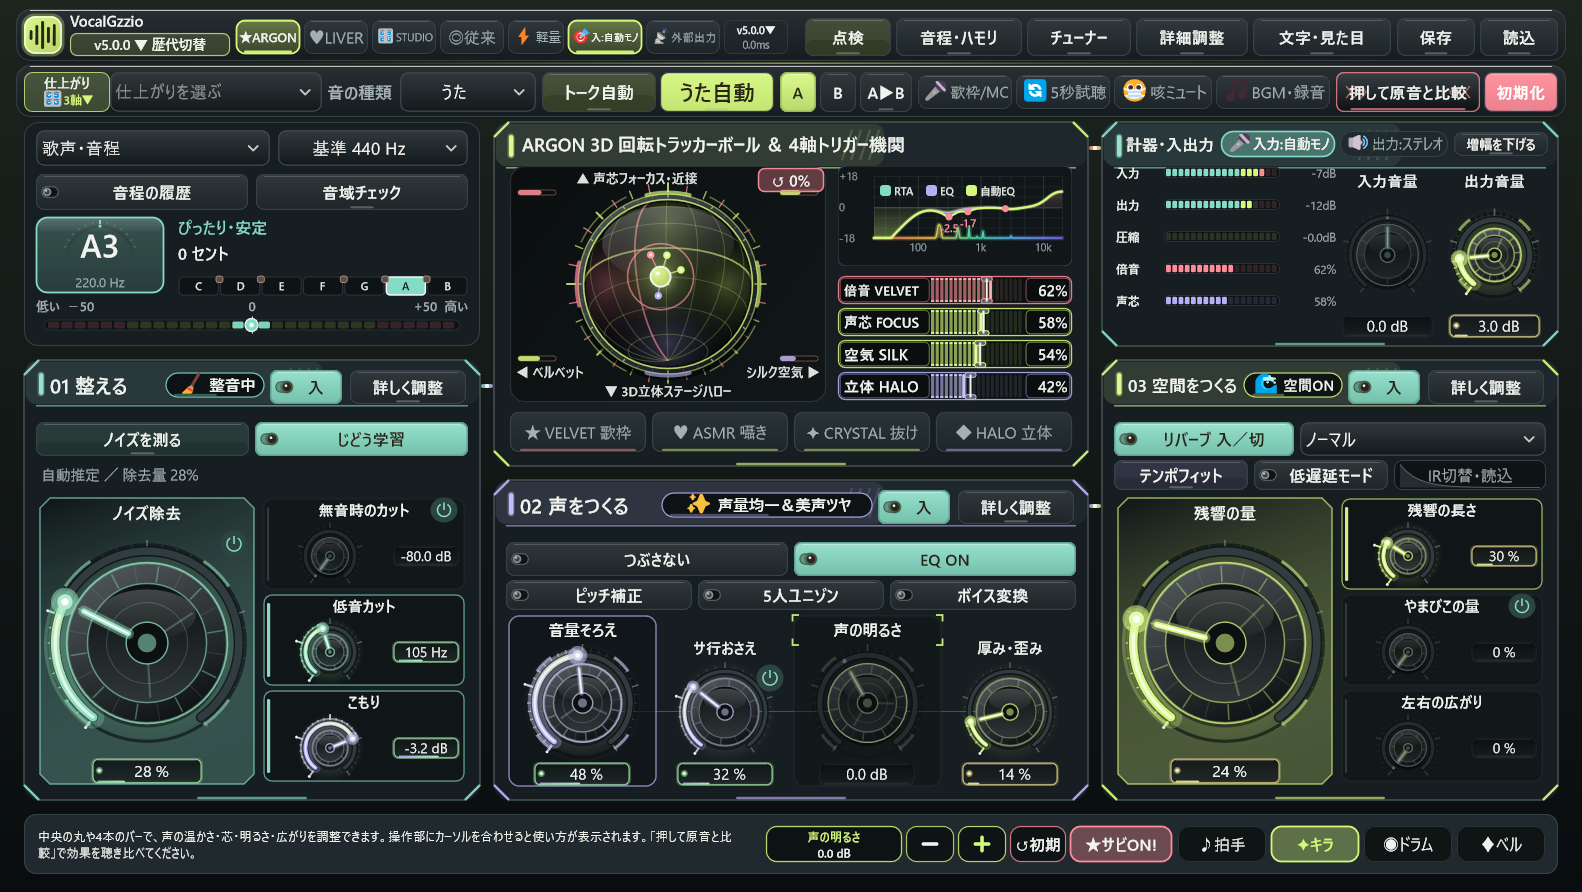Toggle section 01 整える on/off
This screenshot has width=1582, height=892.
click(x=306, y=387)
